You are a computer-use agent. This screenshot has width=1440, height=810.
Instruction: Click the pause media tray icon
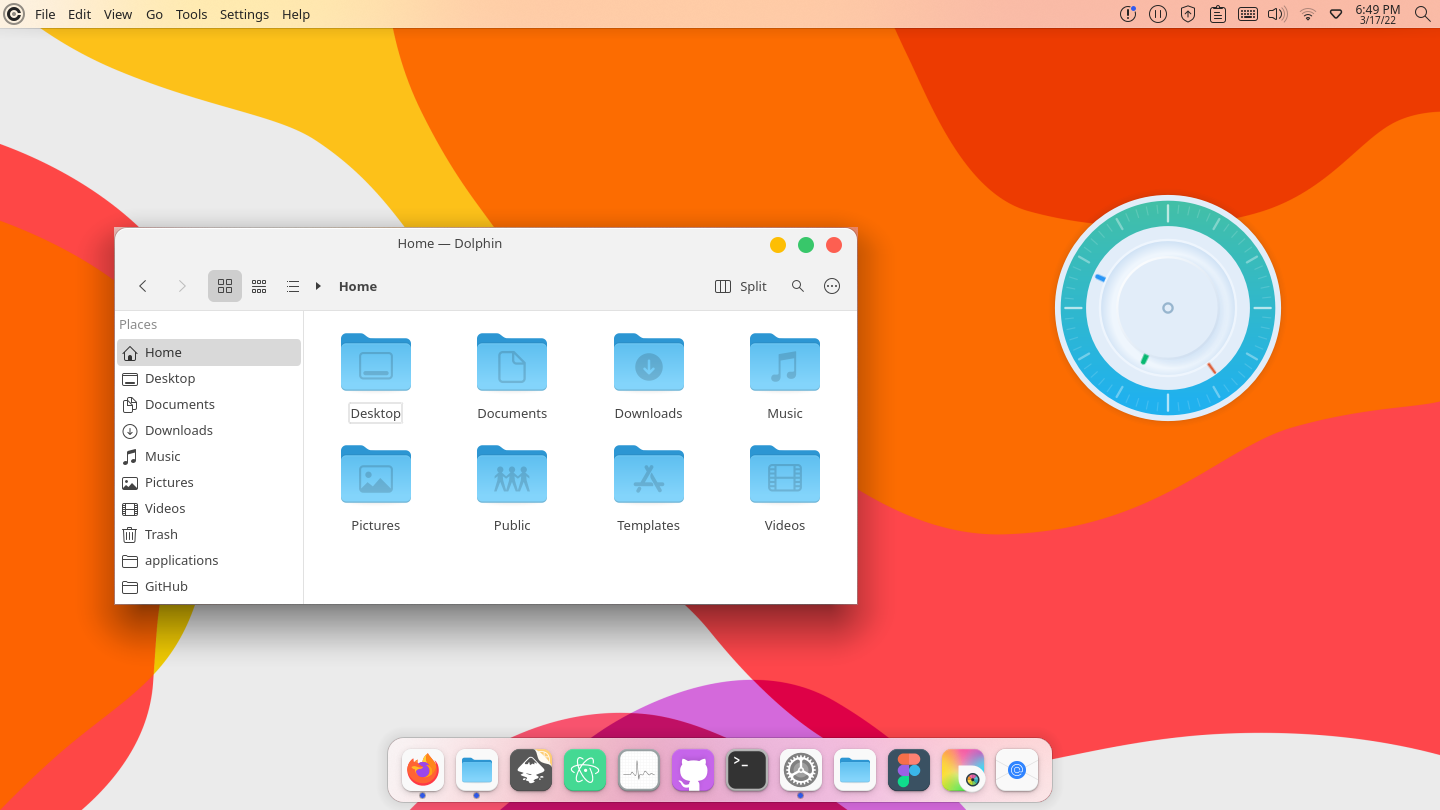(1158, 14)
